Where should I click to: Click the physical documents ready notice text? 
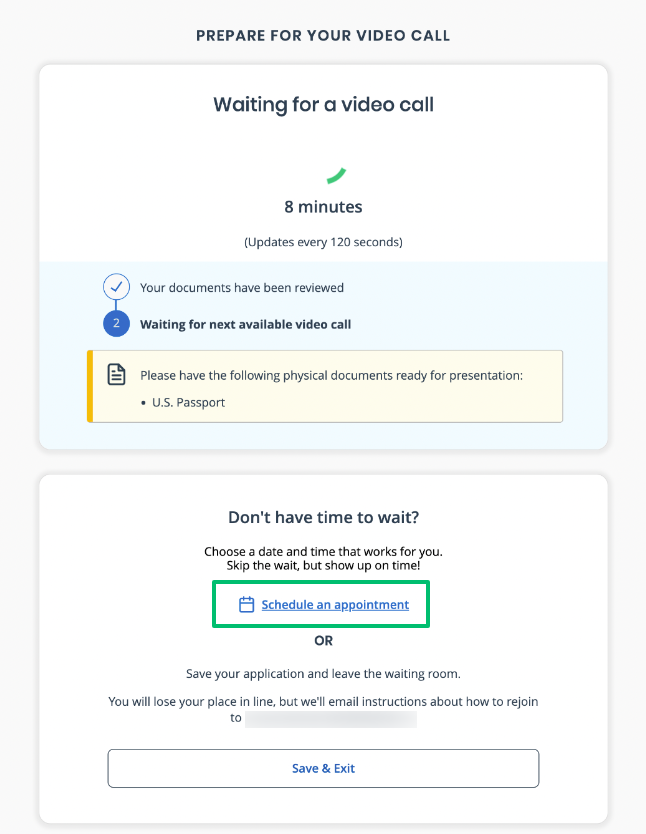coord(331,376)
